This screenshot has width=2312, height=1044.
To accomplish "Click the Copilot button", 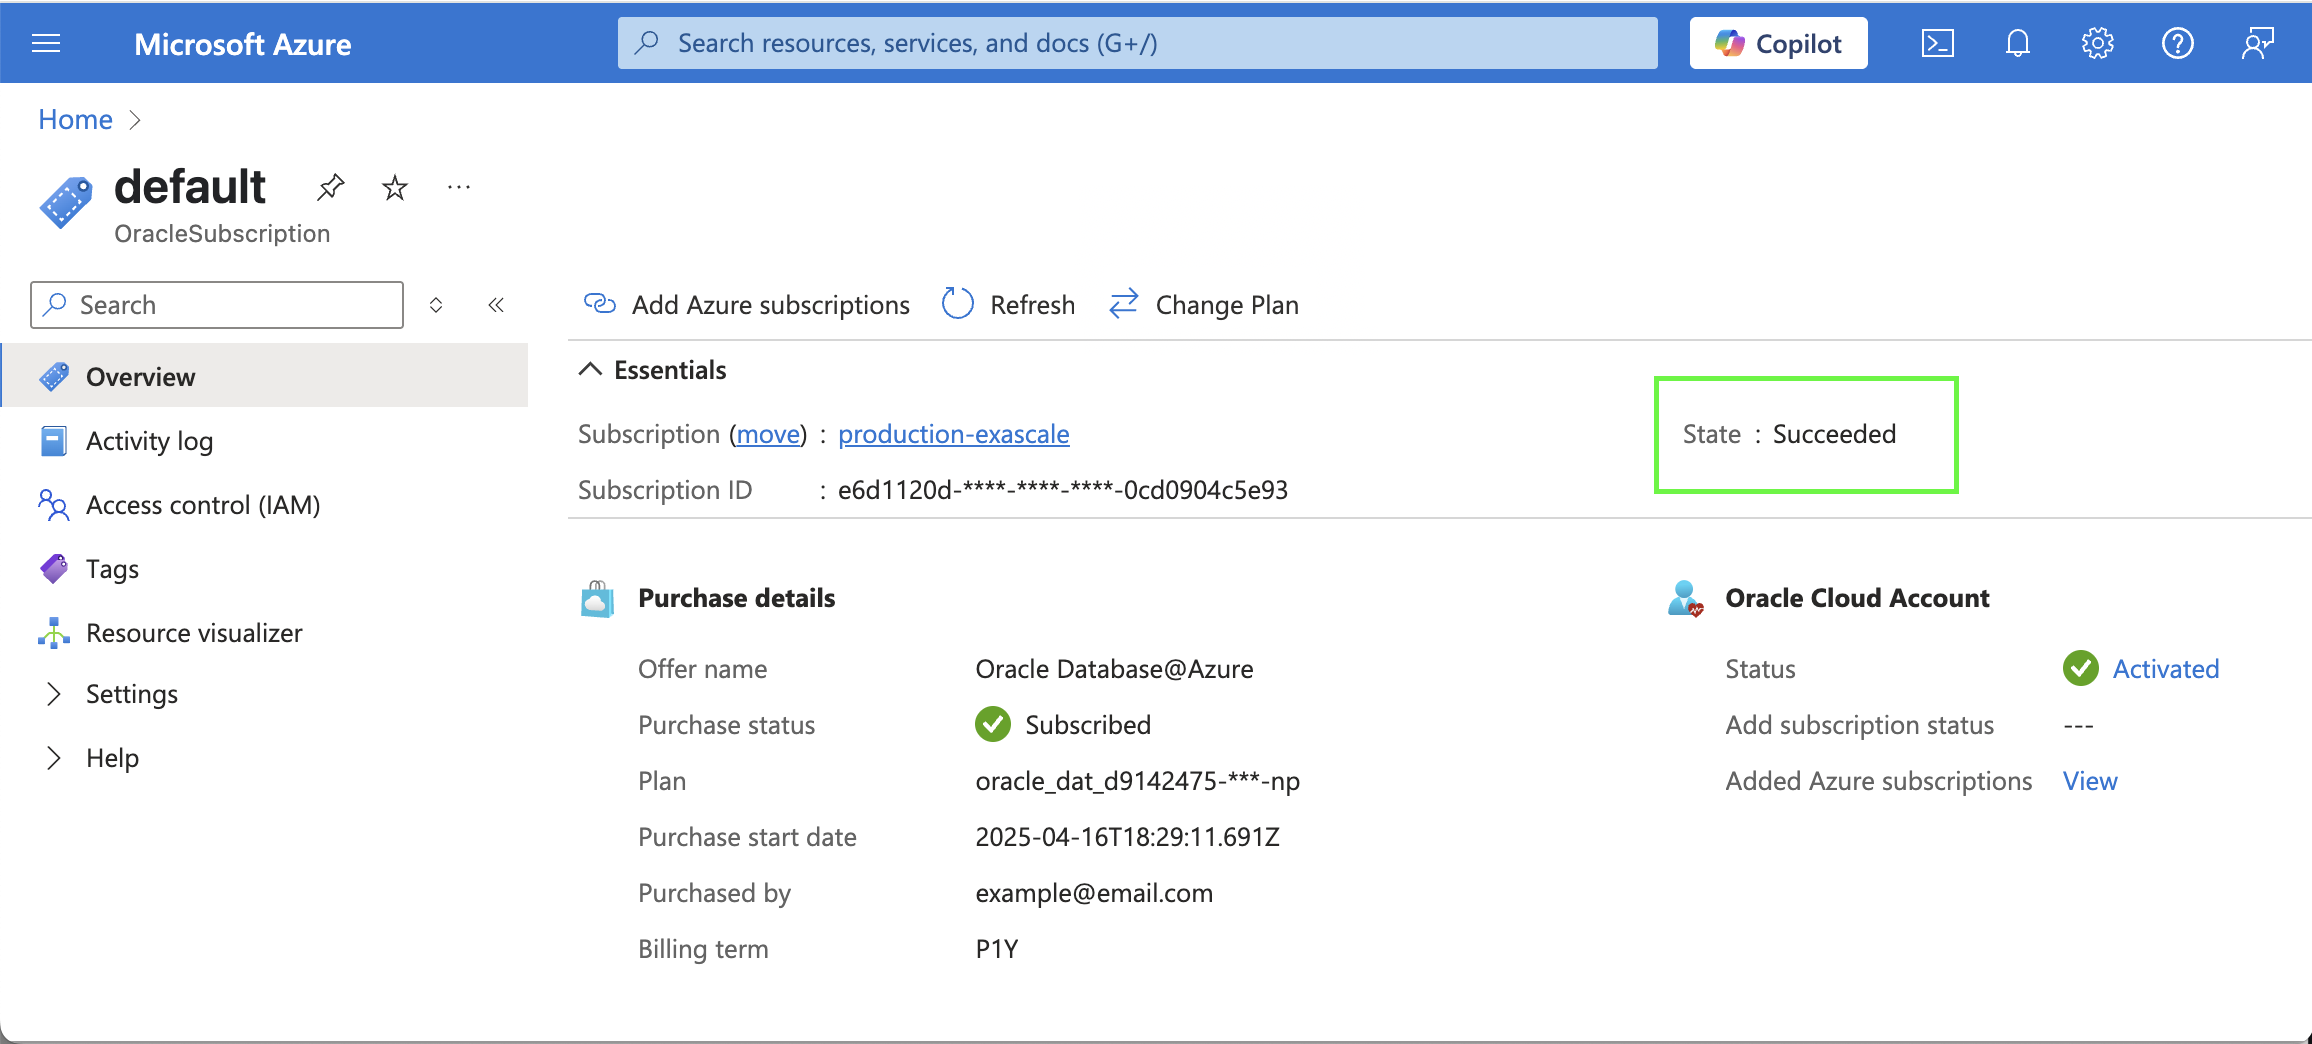I will (x=1778, y=44).
